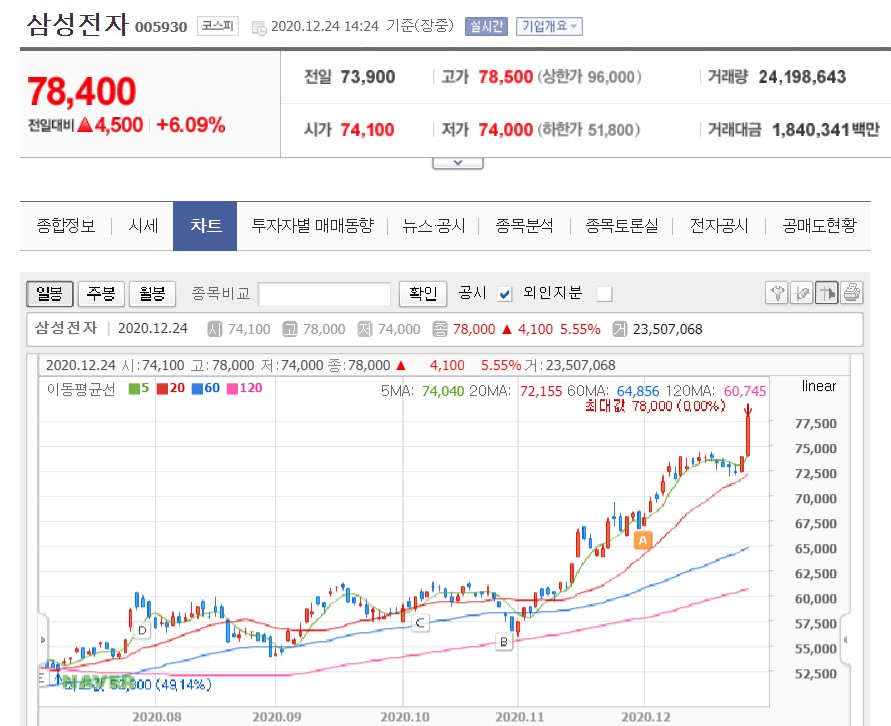Open the chart settings wrench icon
891x726 pixels.
(x=776, y=293)
